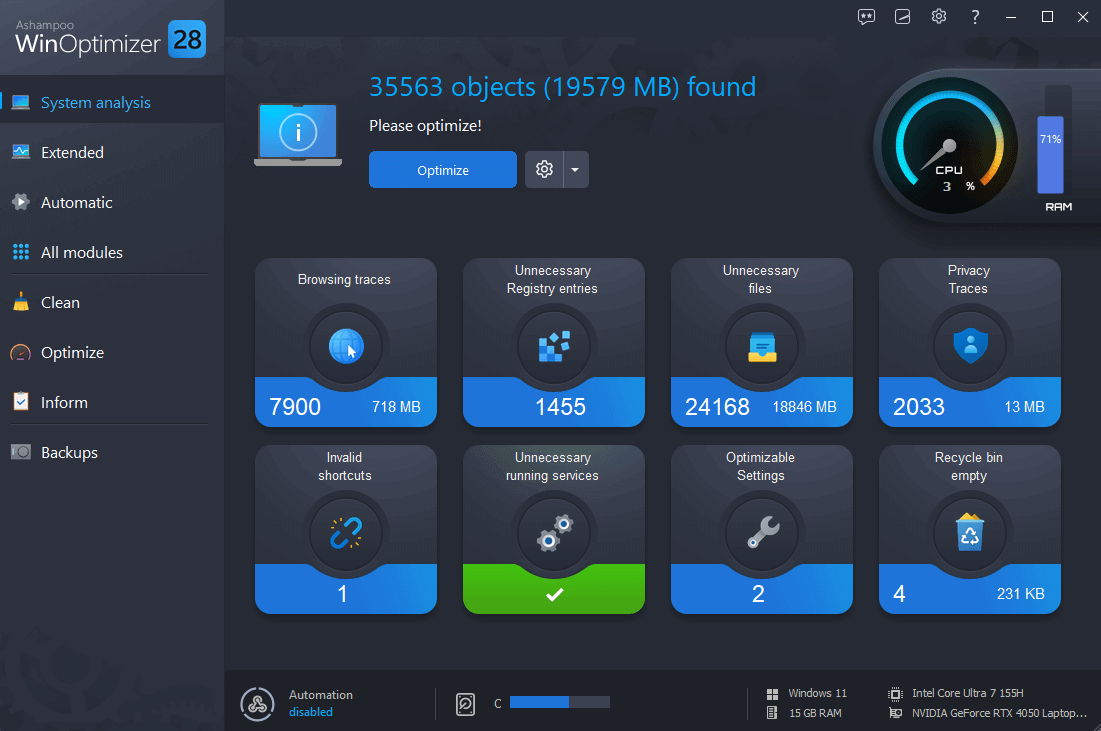This screenshot has height=731, width=1101.
Task: Select the Unnecessary running services gears icon
Action: (553, 533)
